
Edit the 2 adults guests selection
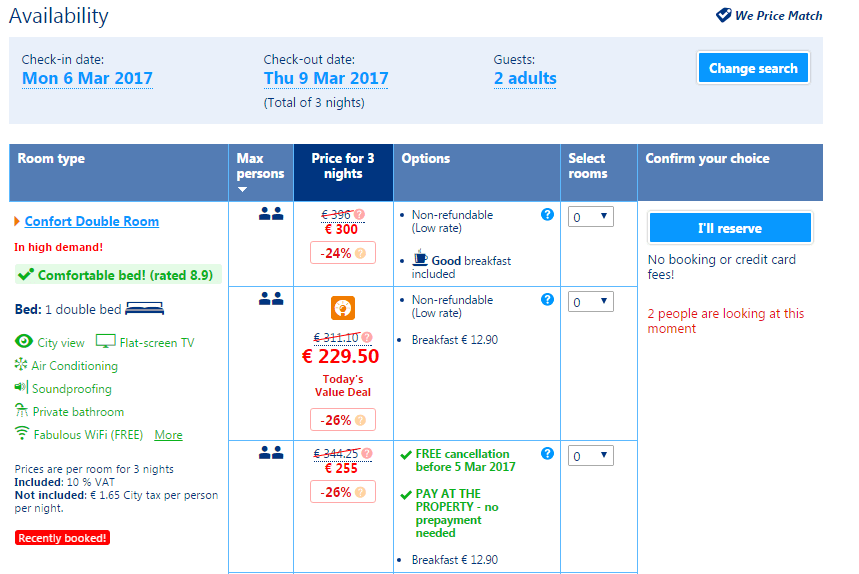[525, 79]
